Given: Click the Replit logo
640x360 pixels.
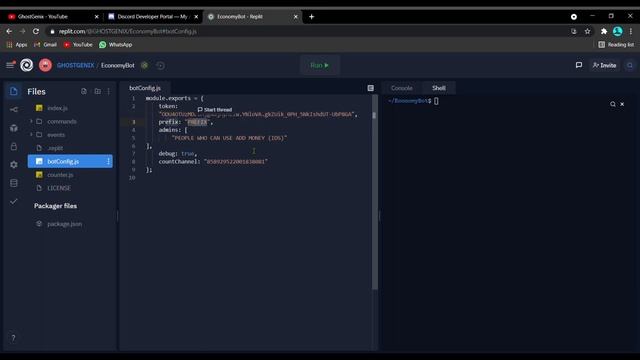Looking at the screenshot, I should pyautogui.click(x=27, y=65).
